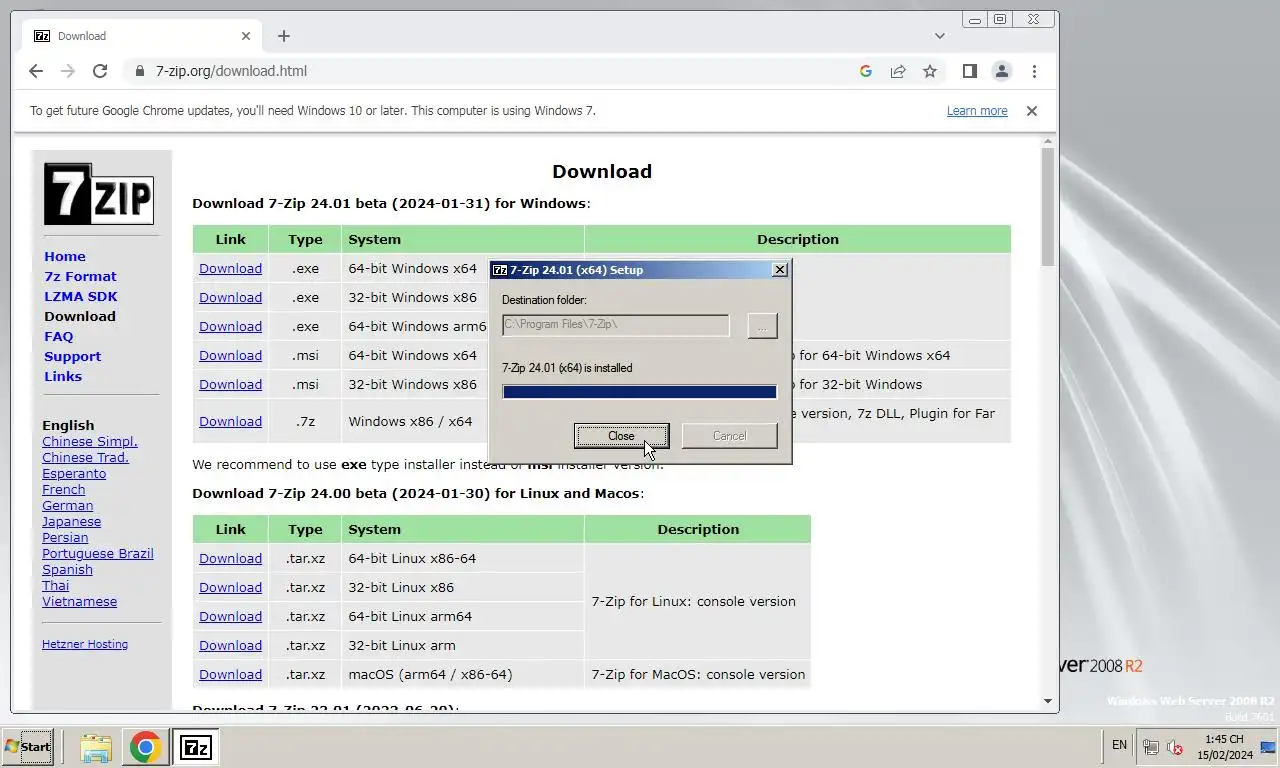Select Spanish language

click(x=67, y=570)
